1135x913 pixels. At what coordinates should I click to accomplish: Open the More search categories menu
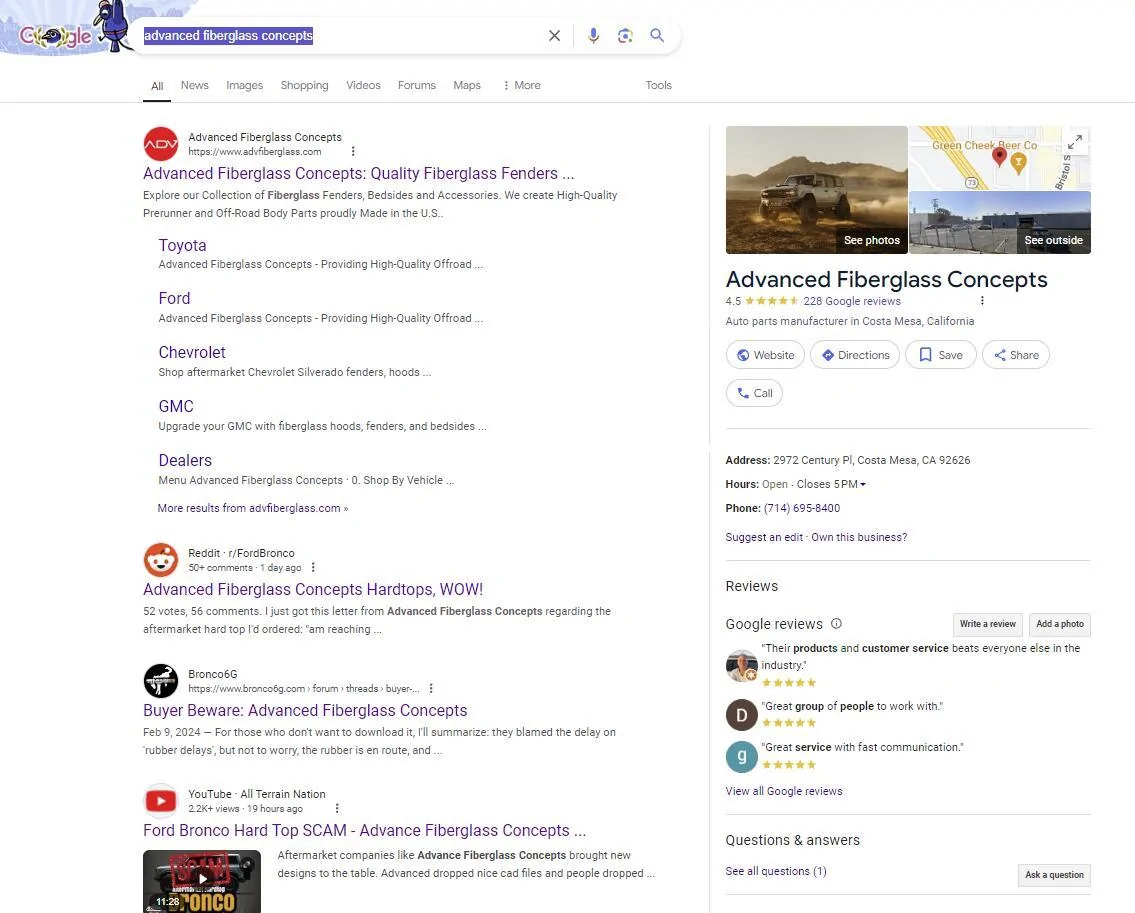(522, 85)
